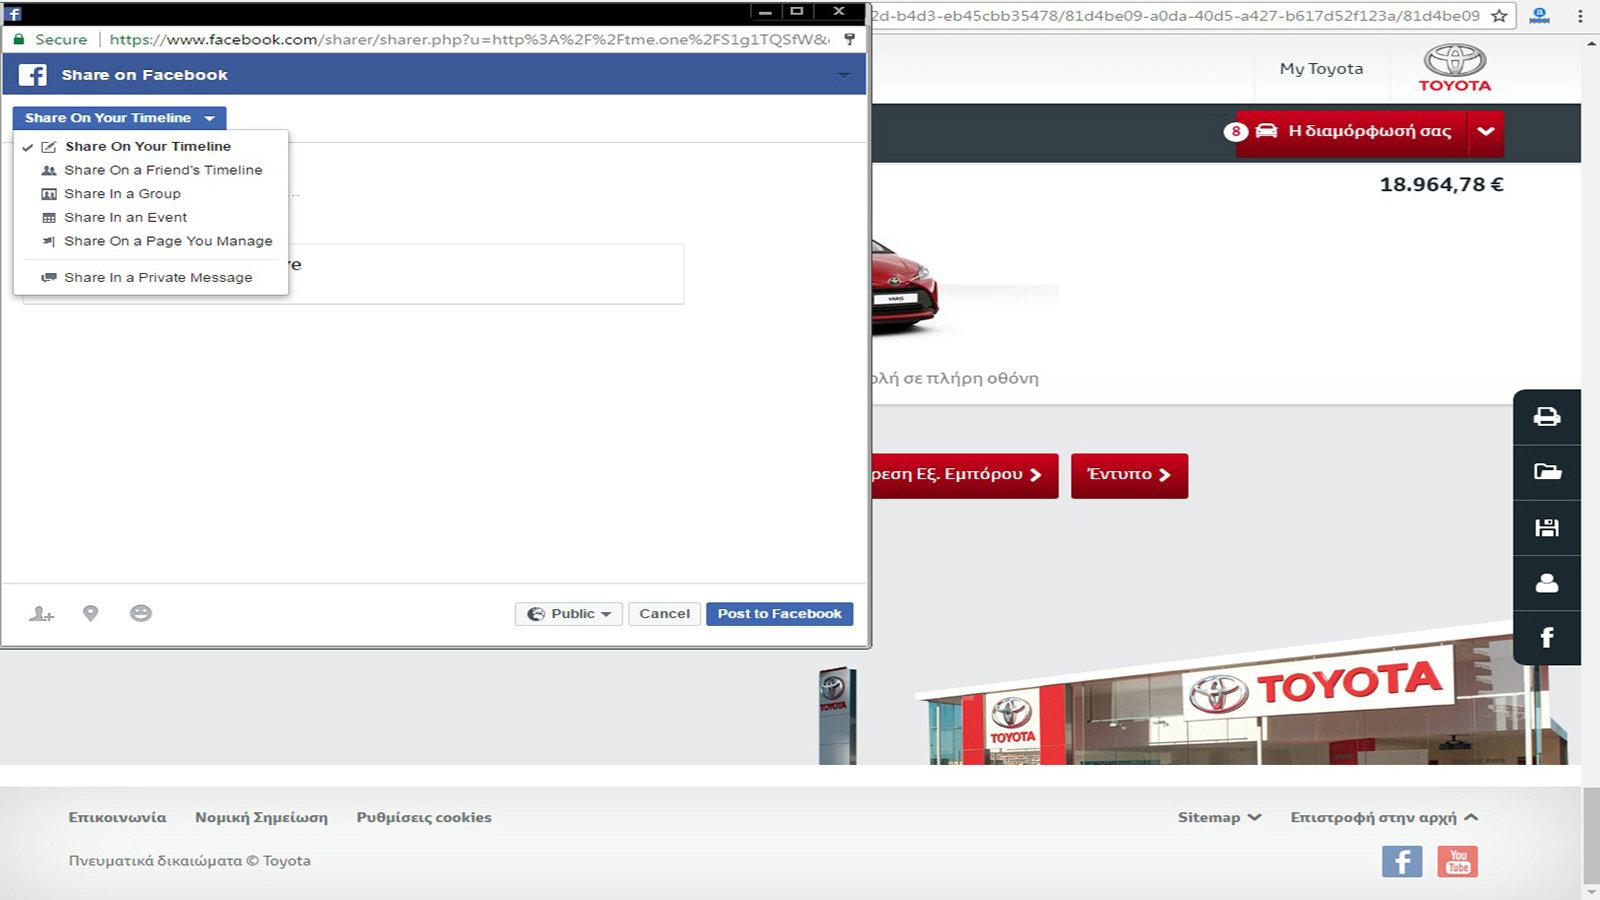Expand the red configuration chevron dropdown
Image resolution: width=1600 pixels, height=900 pixels.
point(1486,131)
